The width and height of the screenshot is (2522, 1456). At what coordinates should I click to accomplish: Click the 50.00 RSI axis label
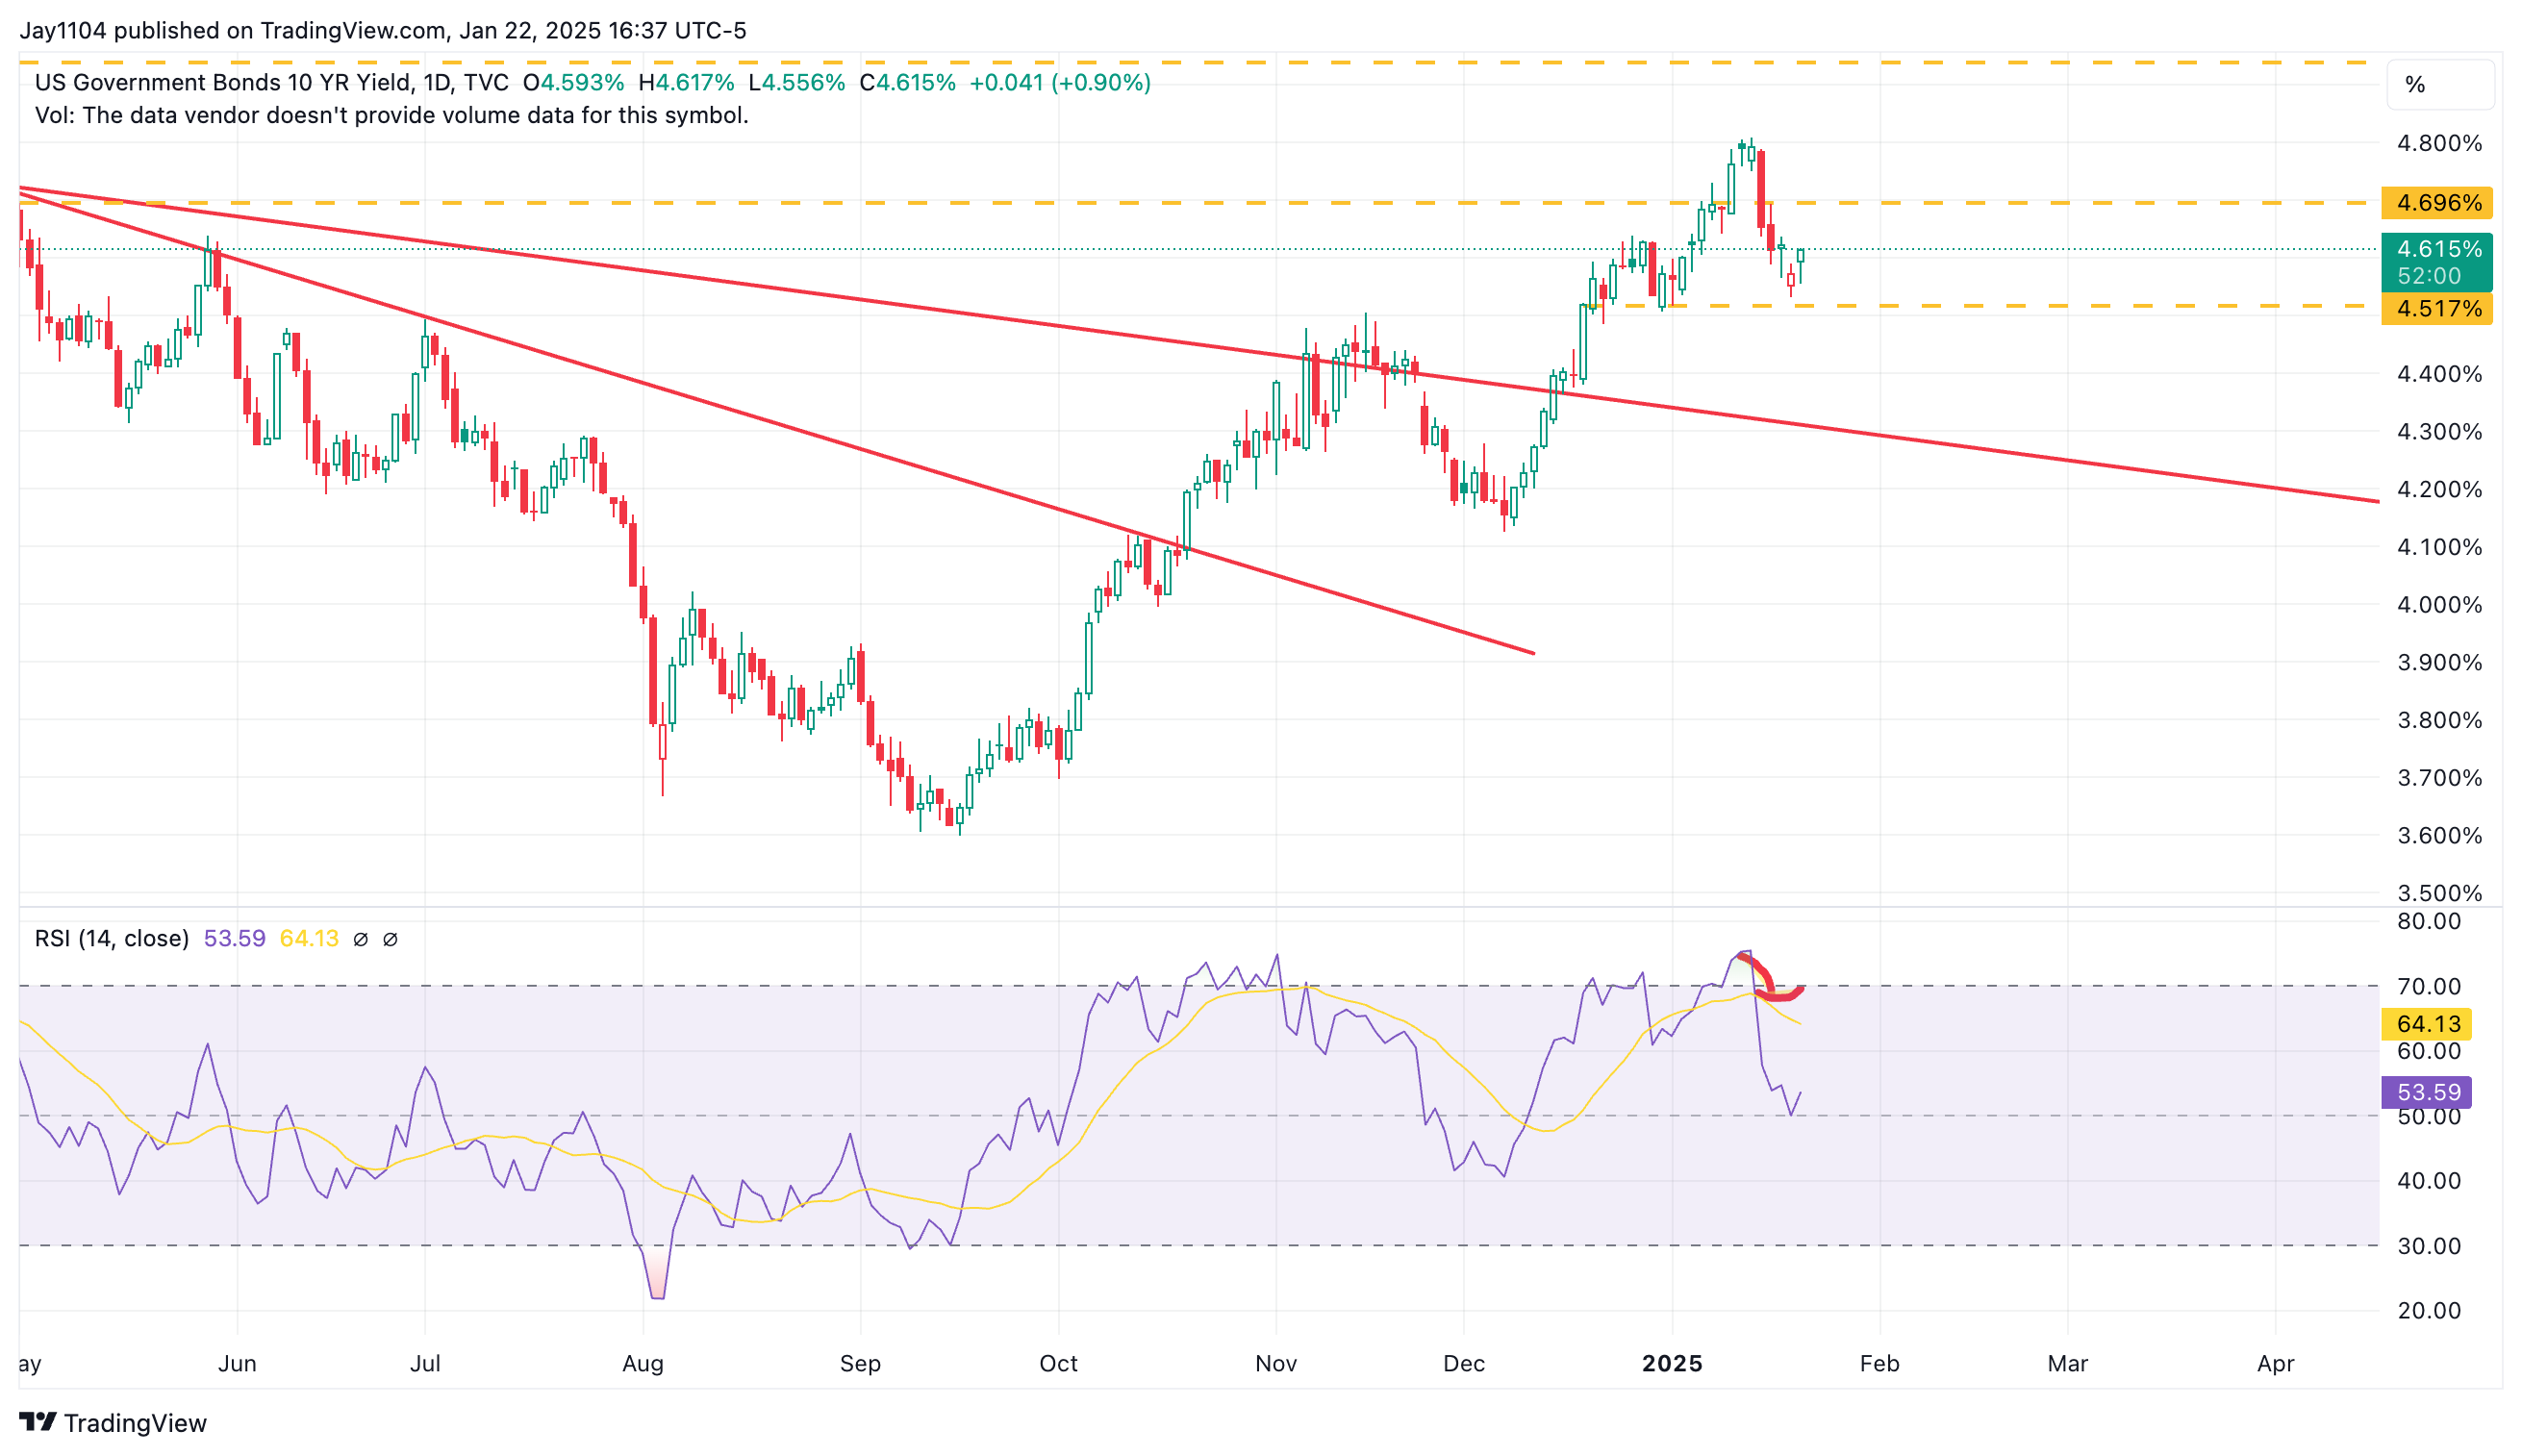(2429, 1116)
